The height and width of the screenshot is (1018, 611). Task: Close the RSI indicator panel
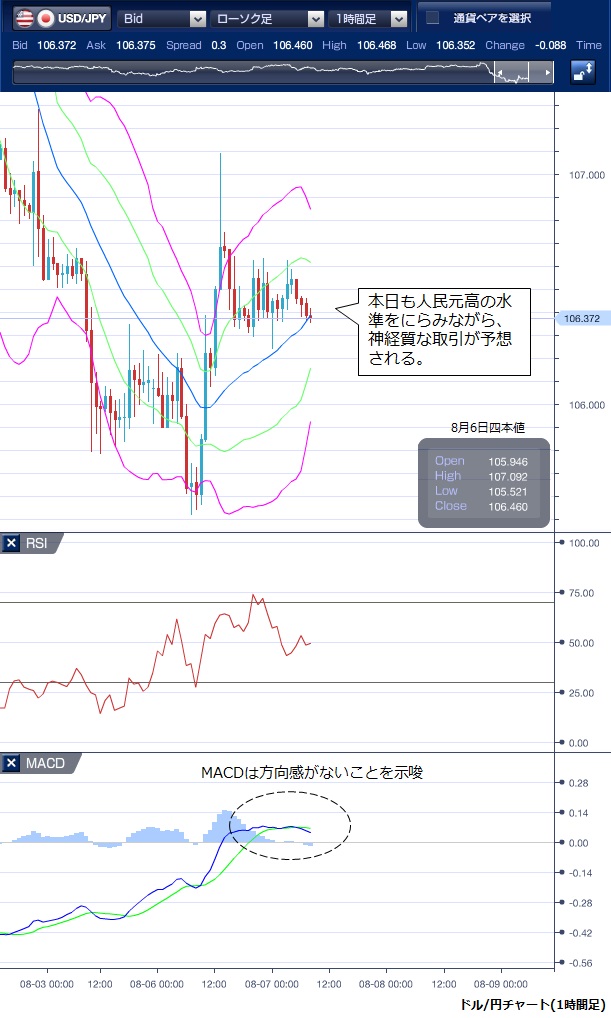12,543
